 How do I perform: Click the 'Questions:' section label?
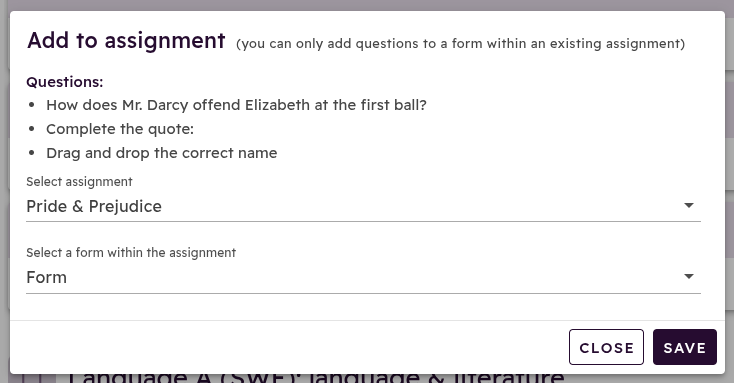tap(65, 82)
